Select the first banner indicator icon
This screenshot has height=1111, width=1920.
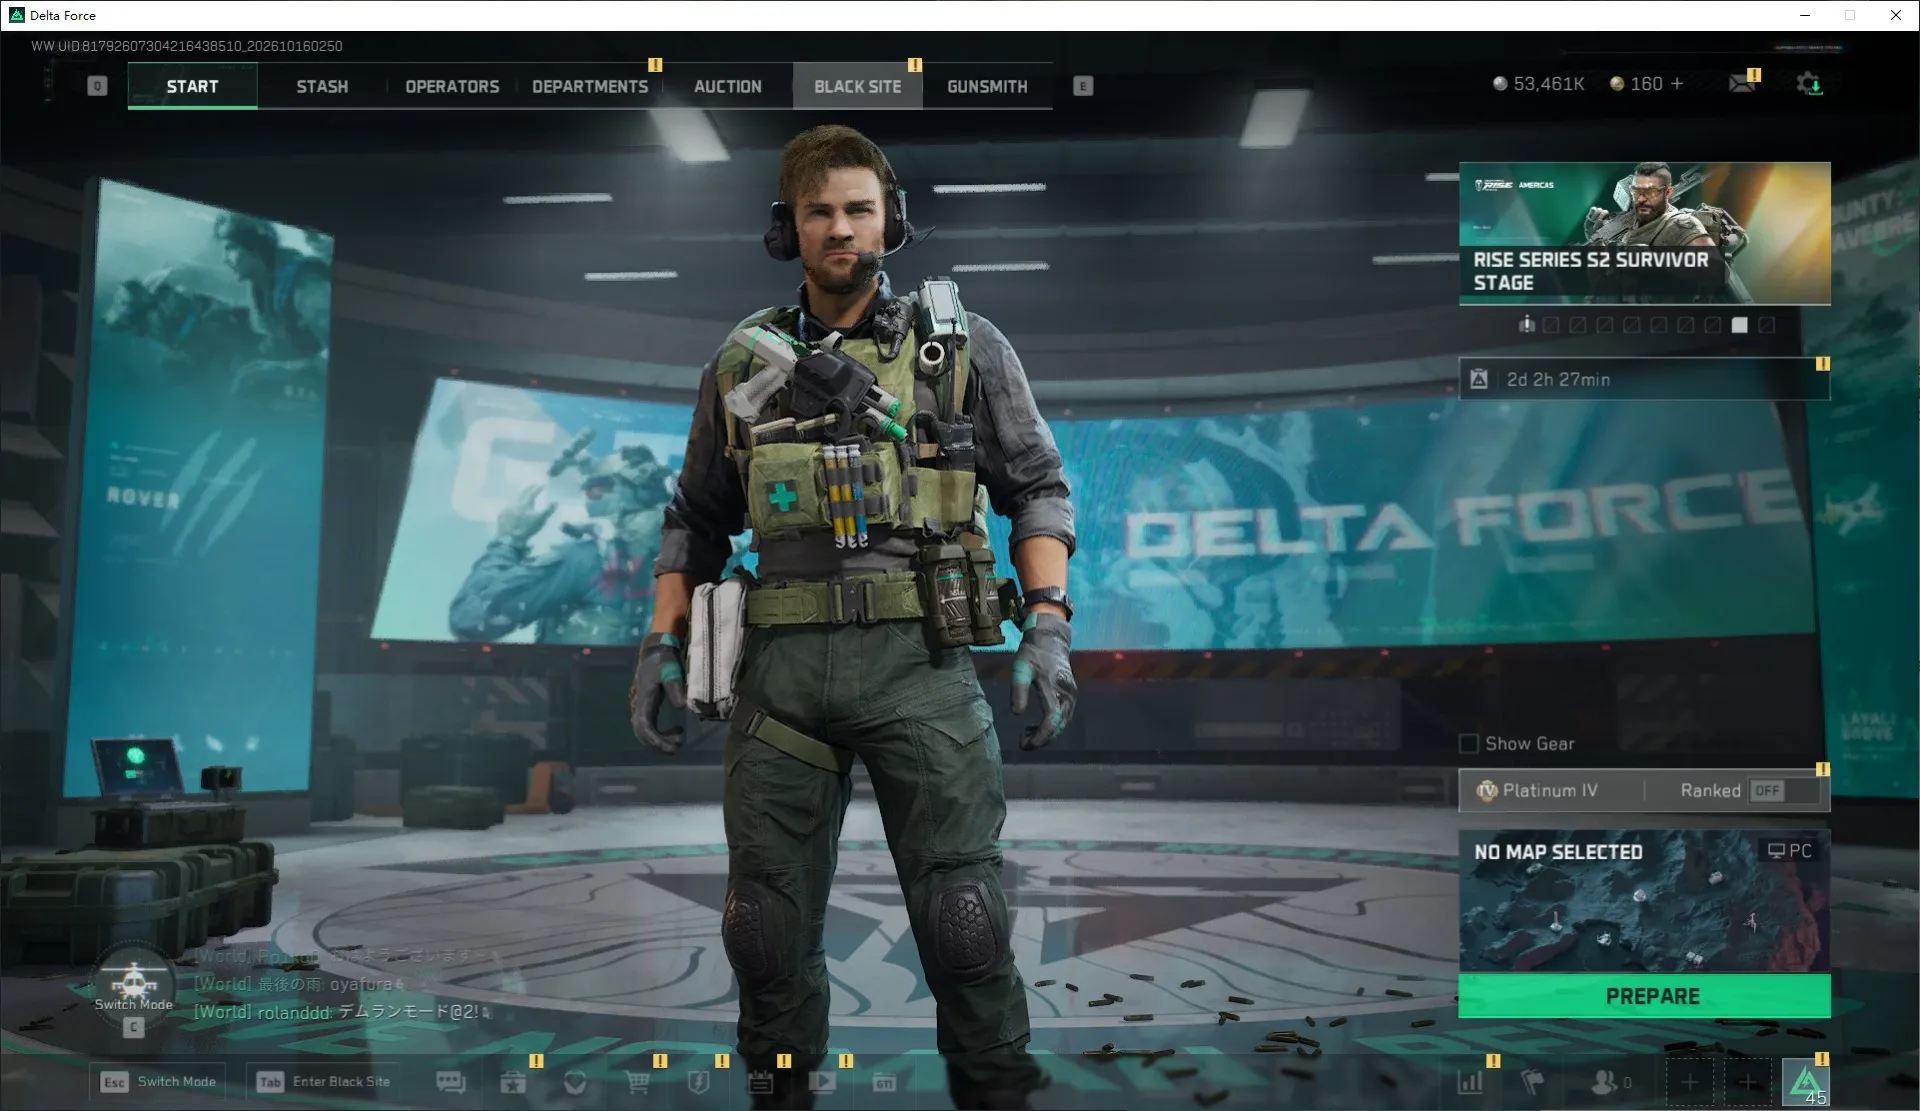pyautogui.click(x=1527, y=324)
